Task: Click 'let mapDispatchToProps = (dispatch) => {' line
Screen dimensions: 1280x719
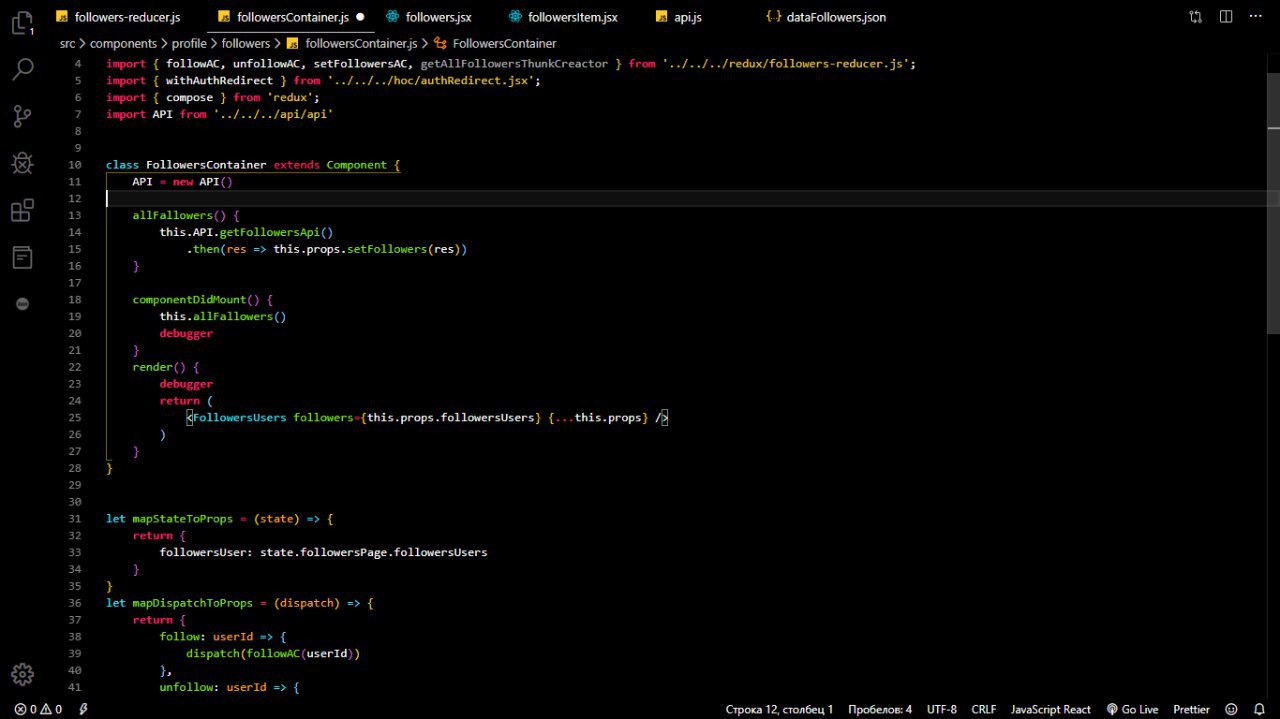Action: 240,603
